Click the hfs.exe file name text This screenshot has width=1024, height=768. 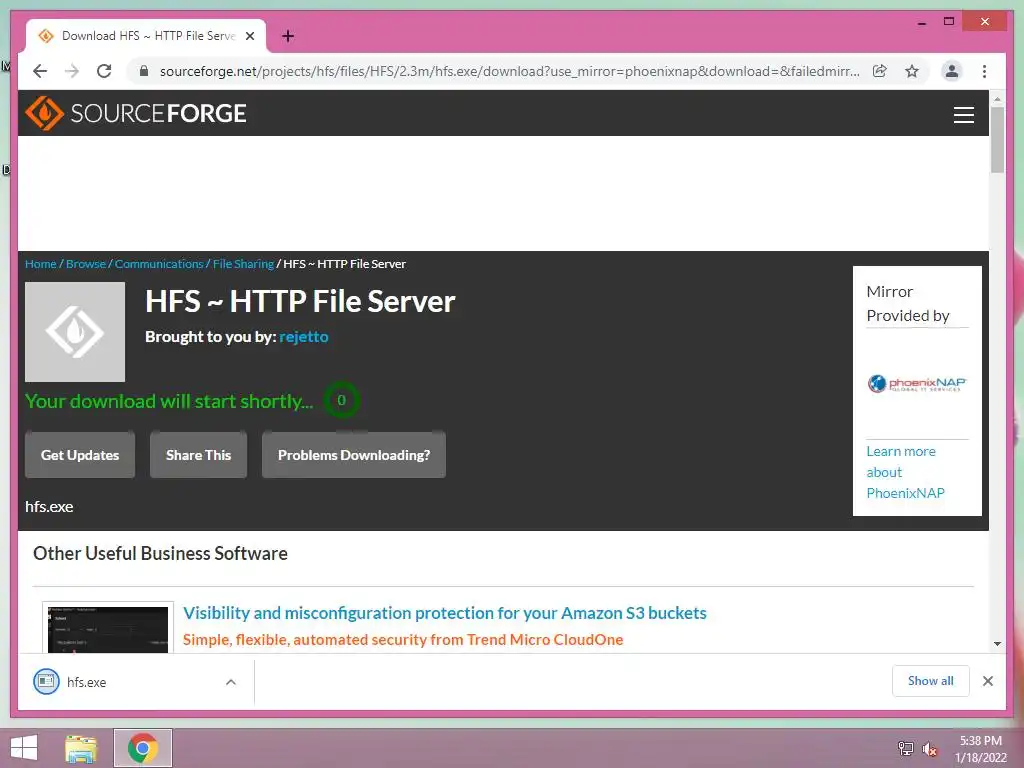49,507
